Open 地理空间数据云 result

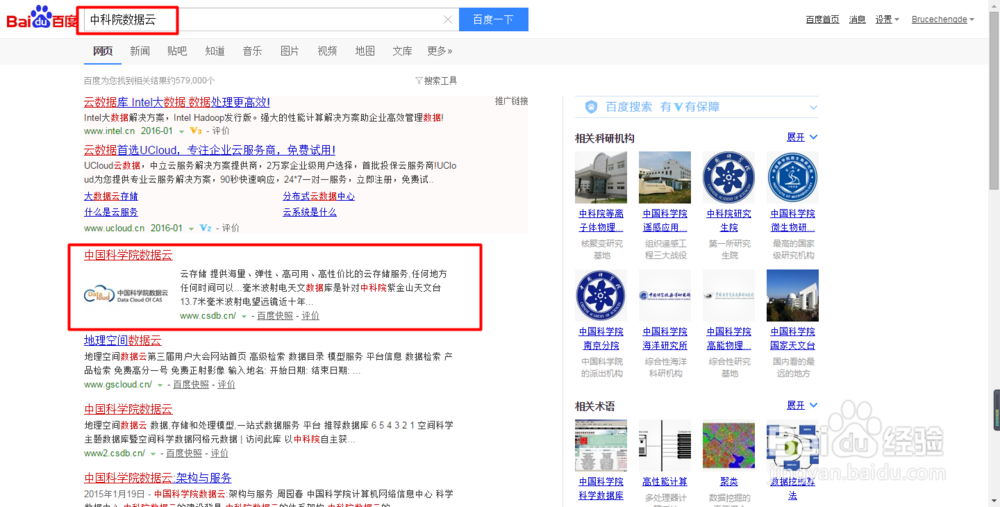click(122, 341)
